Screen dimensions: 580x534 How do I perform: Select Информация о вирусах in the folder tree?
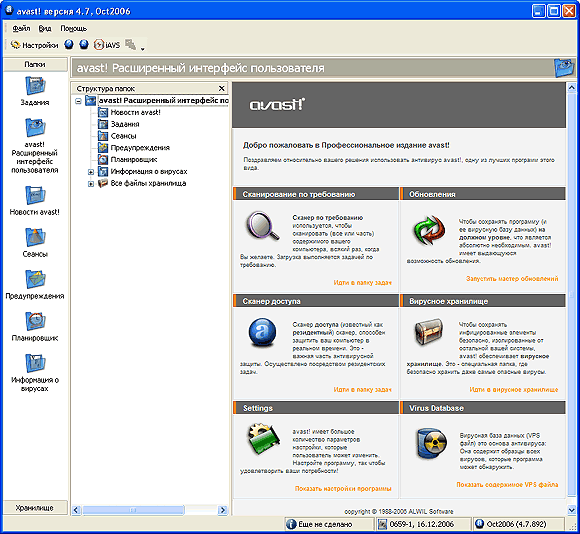tap(149, 172)
